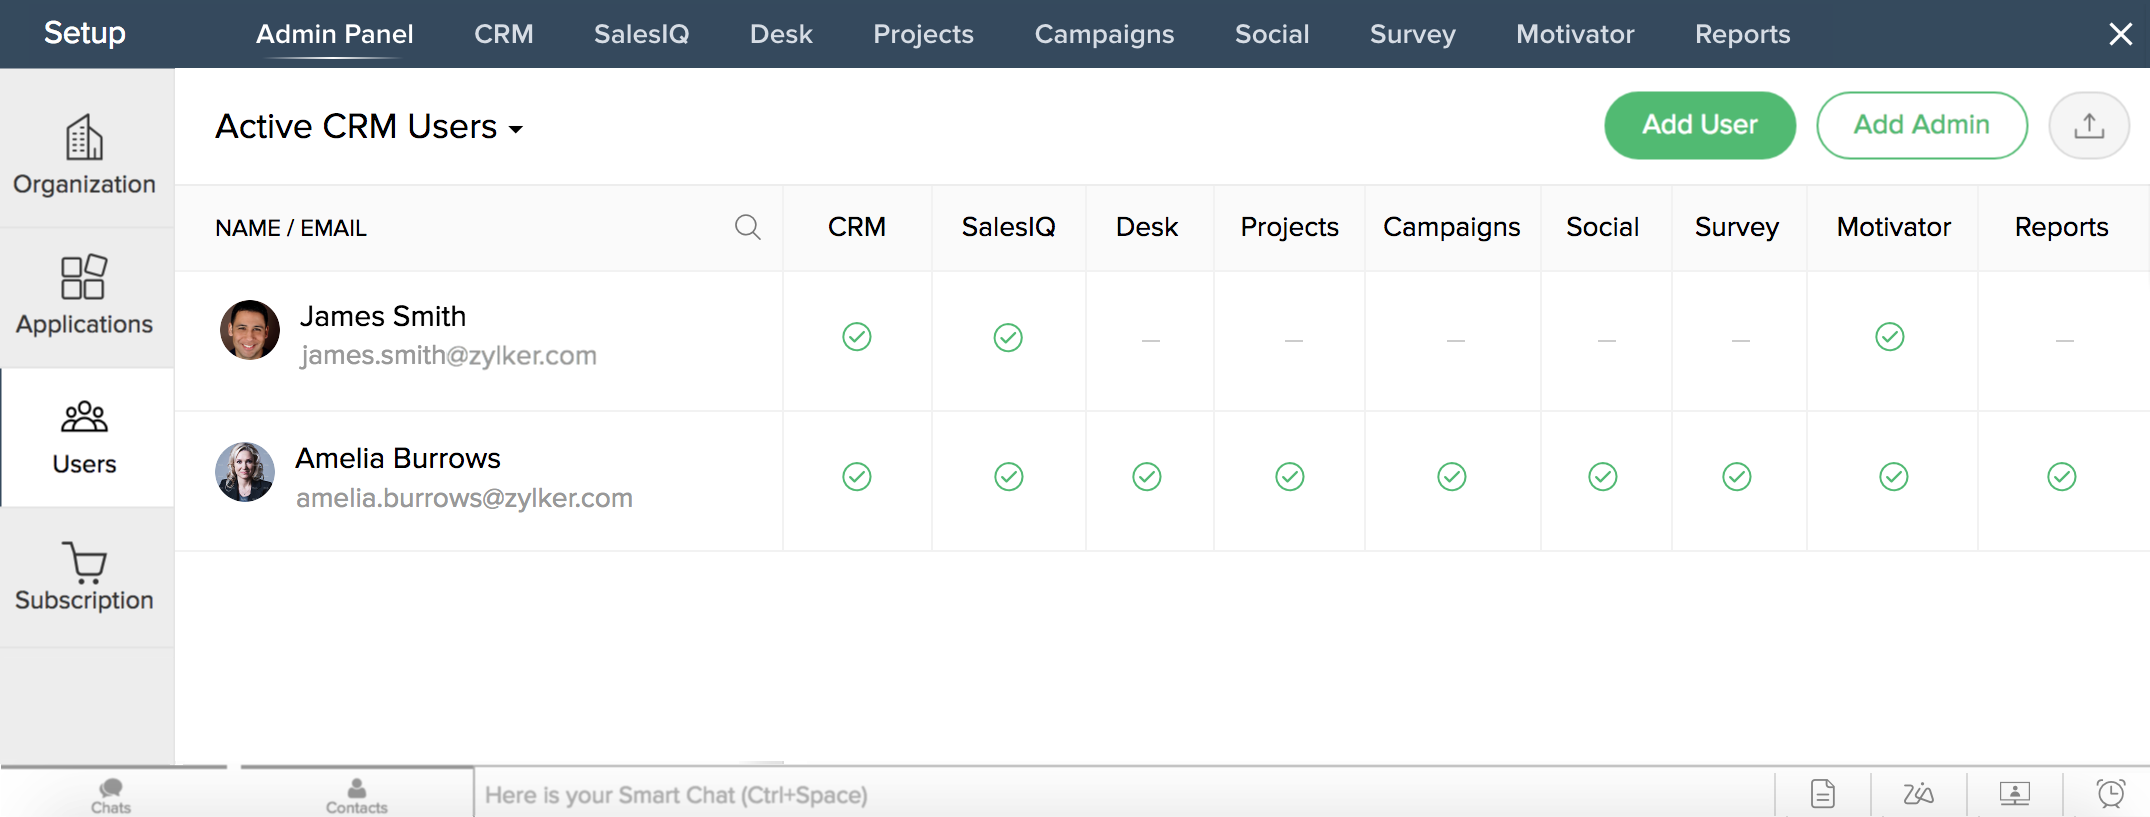Toggle Desk access for Amelia Burrows
Image resolution: width=2150 pixels, height=817 pixels.
click(x=1147, y=477)
